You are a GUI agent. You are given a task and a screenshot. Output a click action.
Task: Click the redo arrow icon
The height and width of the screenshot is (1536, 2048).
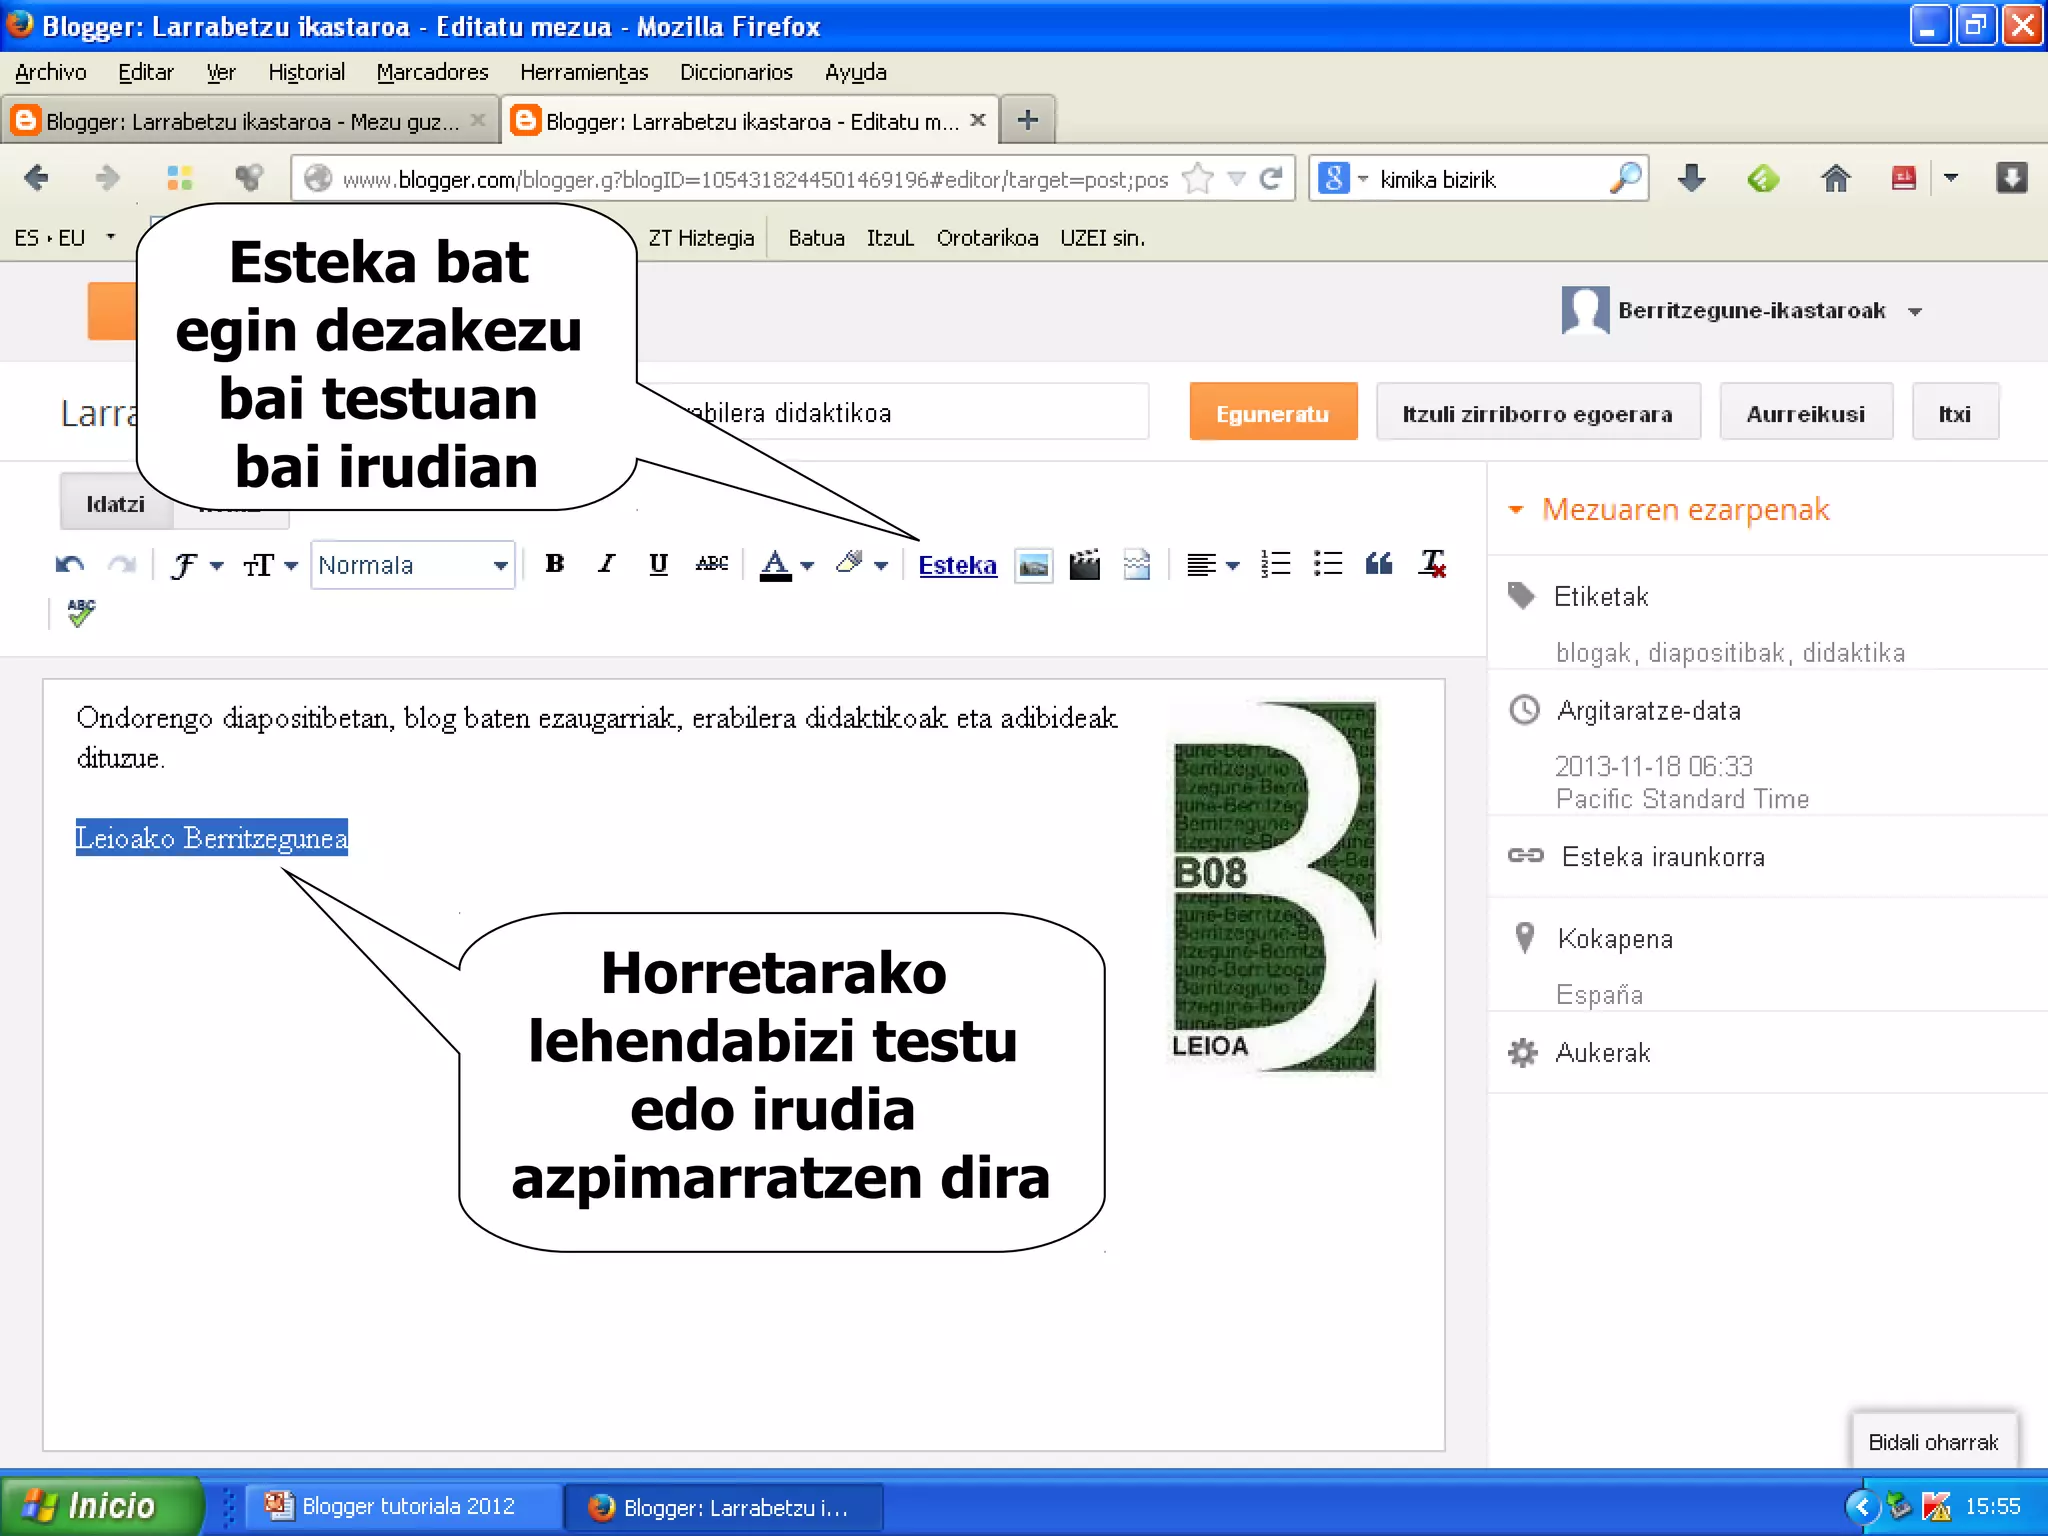[x=122, y=565]
